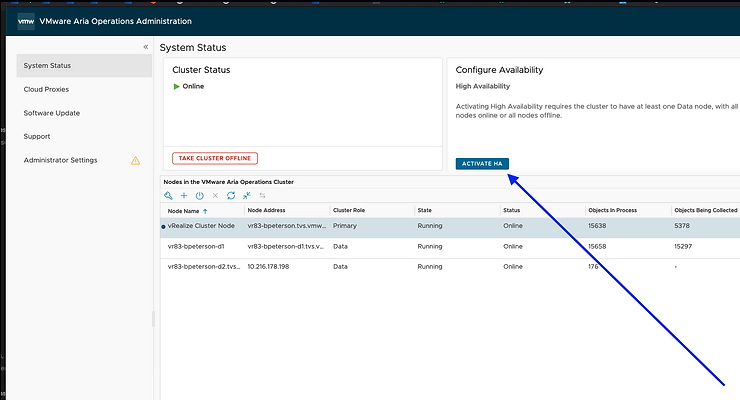
Task: Open Software Update in the sidebar
Action: pyautogui.click(x=52, y=113)
